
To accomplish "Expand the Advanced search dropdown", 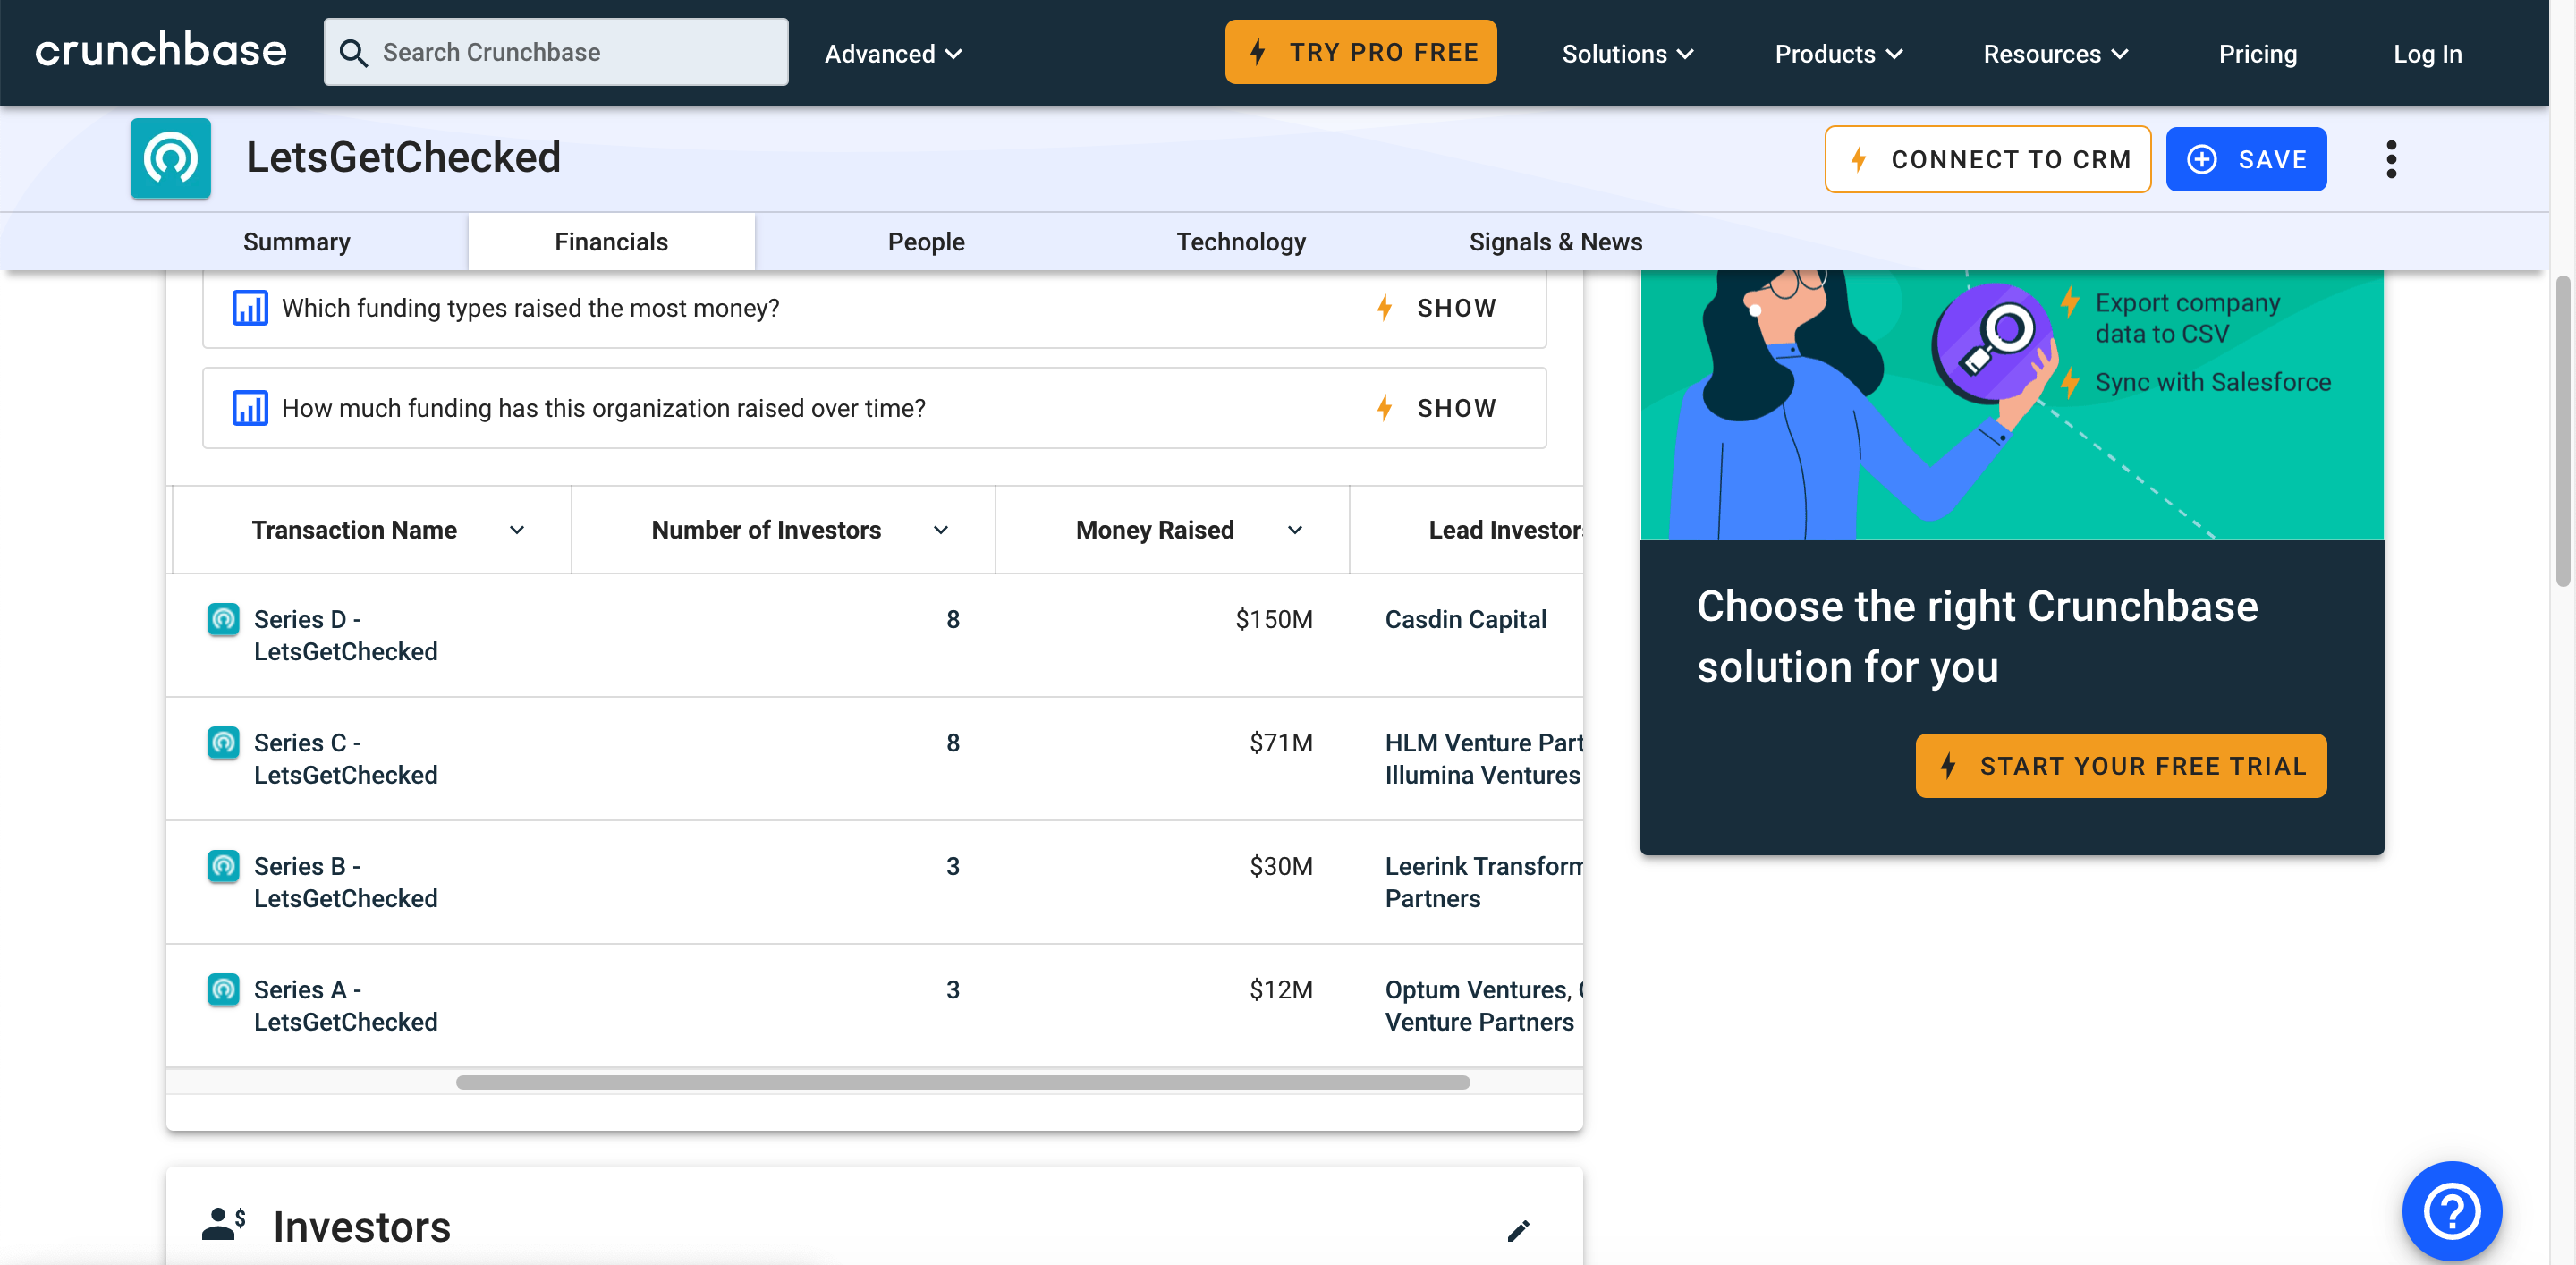I will point(893,54).
